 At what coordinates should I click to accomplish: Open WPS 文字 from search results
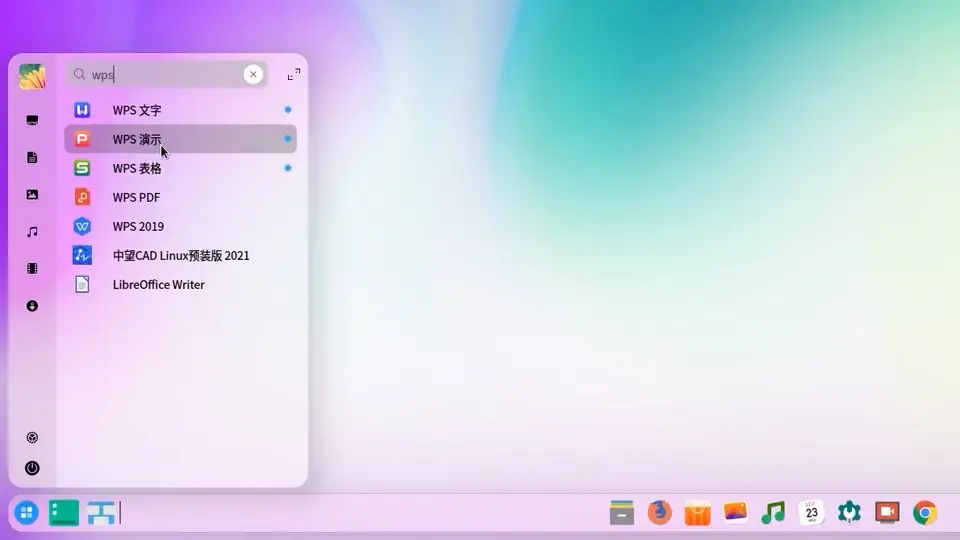(181, 110)
